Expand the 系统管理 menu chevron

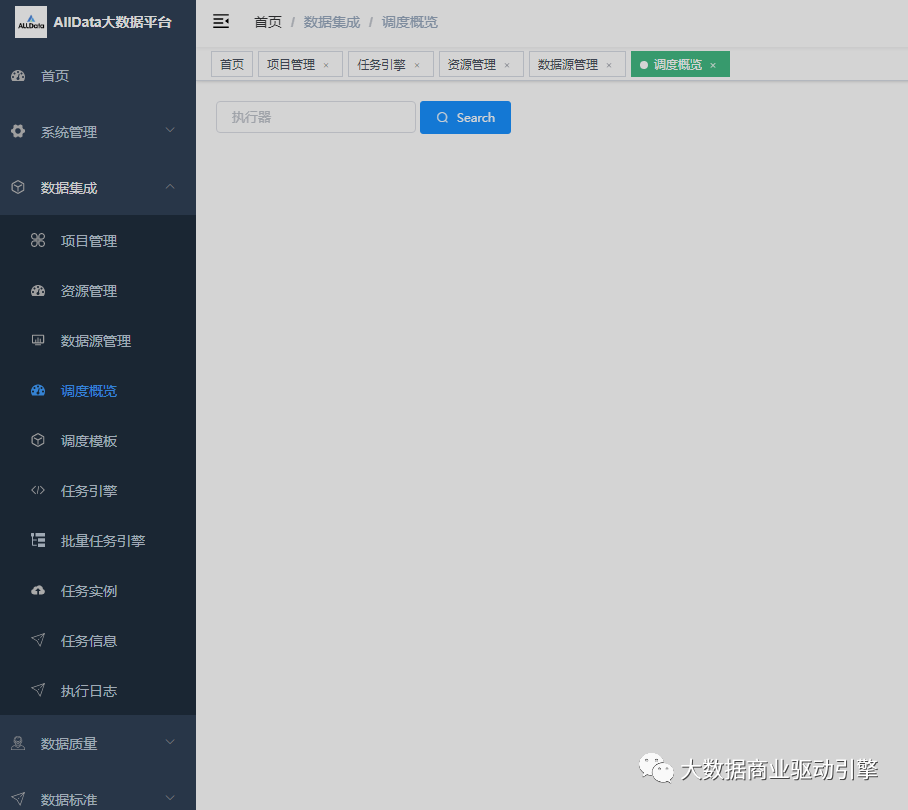click(170, 131)
